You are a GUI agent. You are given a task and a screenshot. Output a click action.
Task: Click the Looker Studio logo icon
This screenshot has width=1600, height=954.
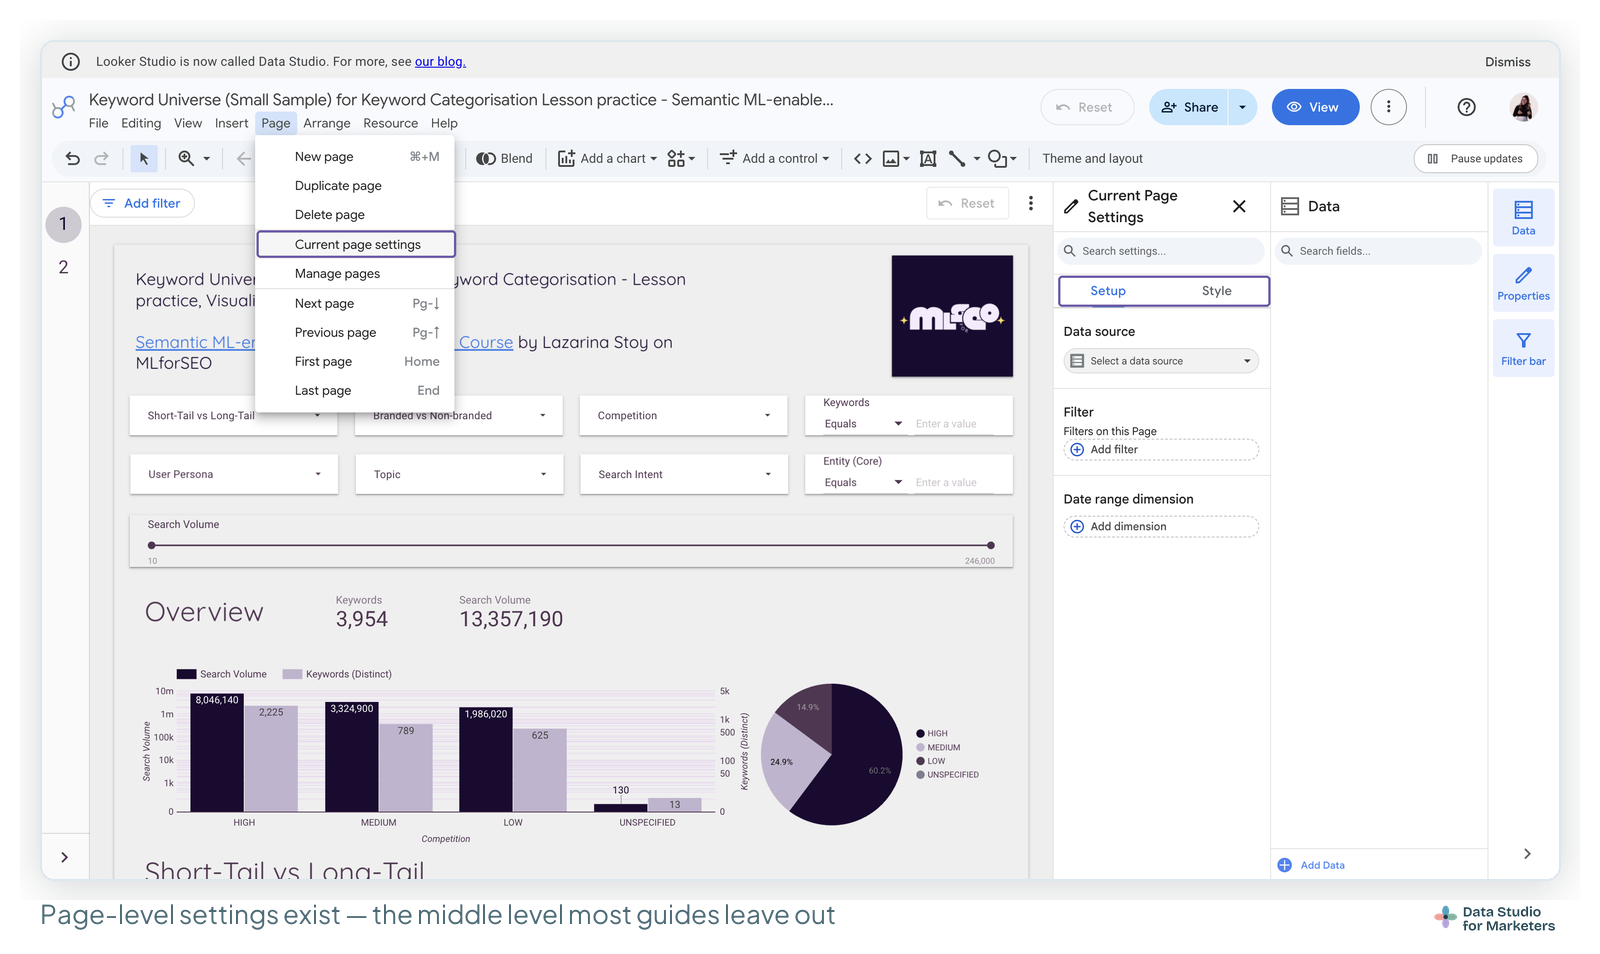click(x=64, y=107)
